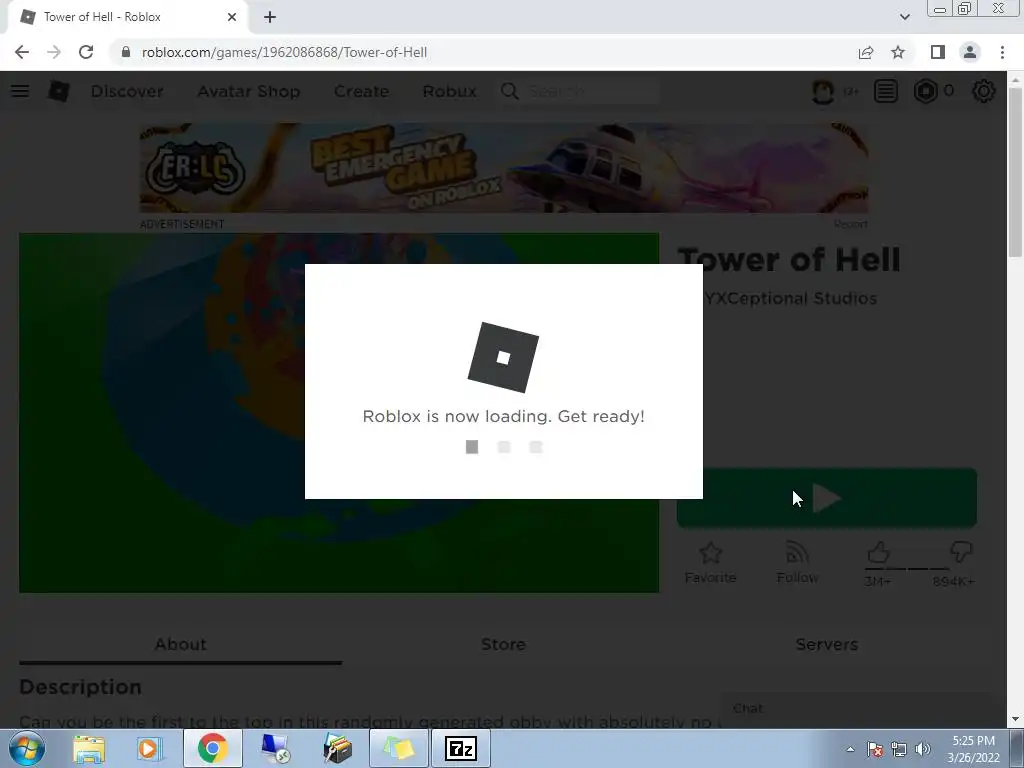Switch to the Store tab

click(504, 645)
